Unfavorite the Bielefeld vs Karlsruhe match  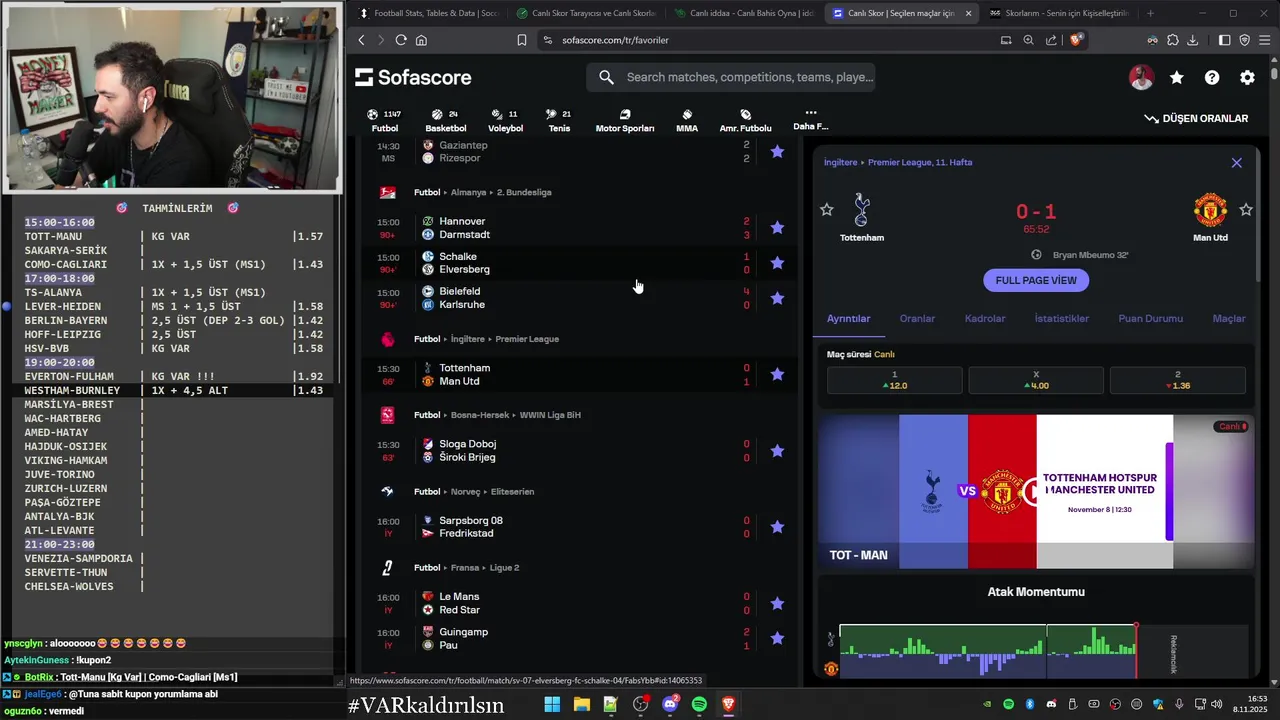pyautogui.click(x=777, y=298)
